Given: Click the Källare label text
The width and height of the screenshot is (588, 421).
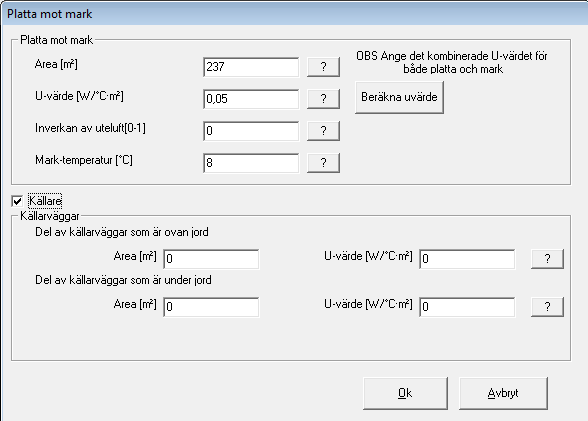Looking at the screenshot, I should pyautogui.click(x=45, y=201).
